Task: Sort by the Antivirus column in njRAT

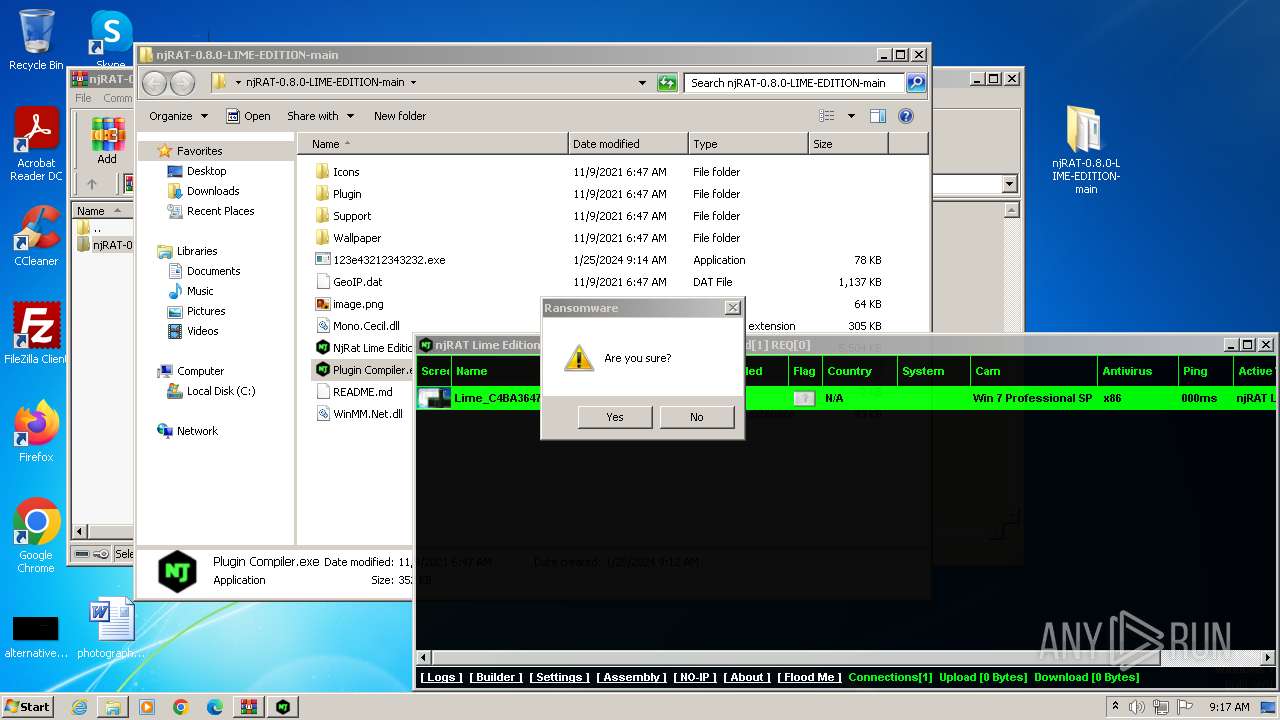Action: click(1138, 371)
